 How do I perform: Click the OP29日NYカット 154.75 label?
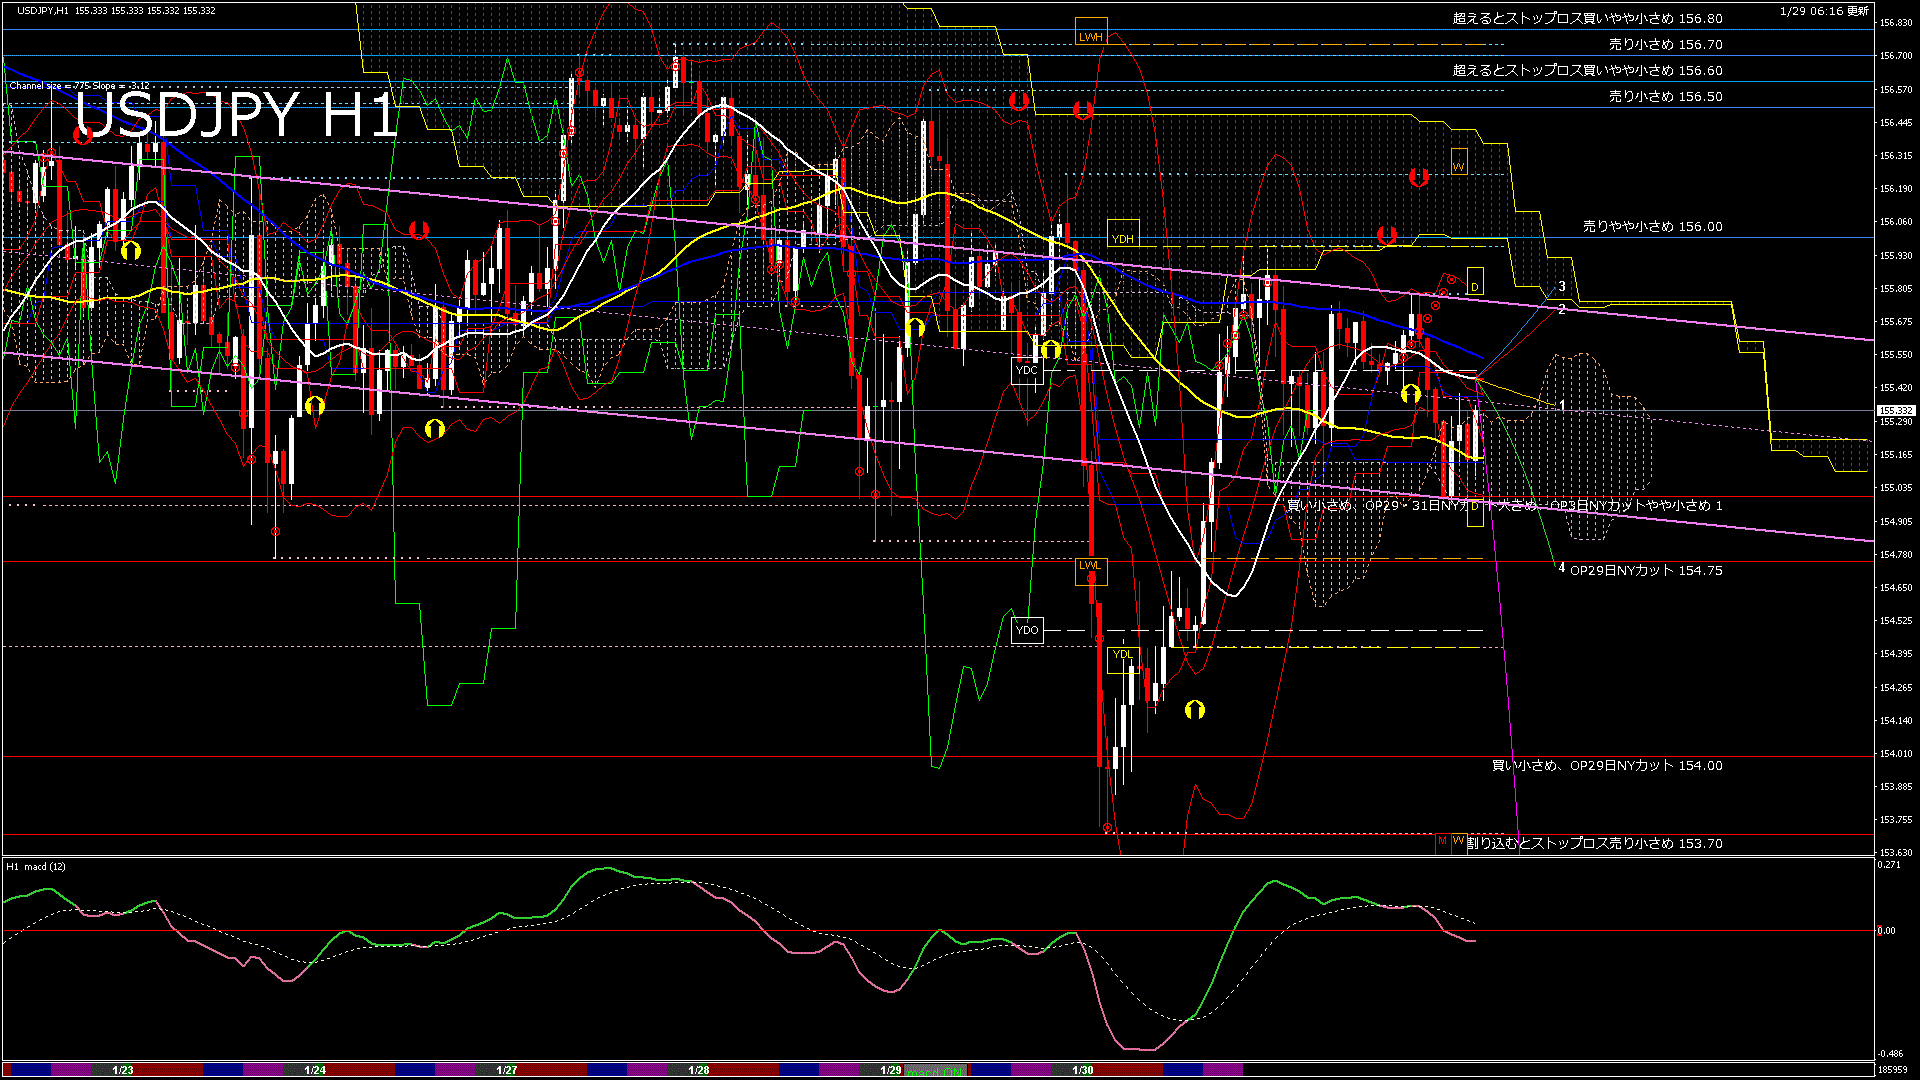tap(1646, 571)
